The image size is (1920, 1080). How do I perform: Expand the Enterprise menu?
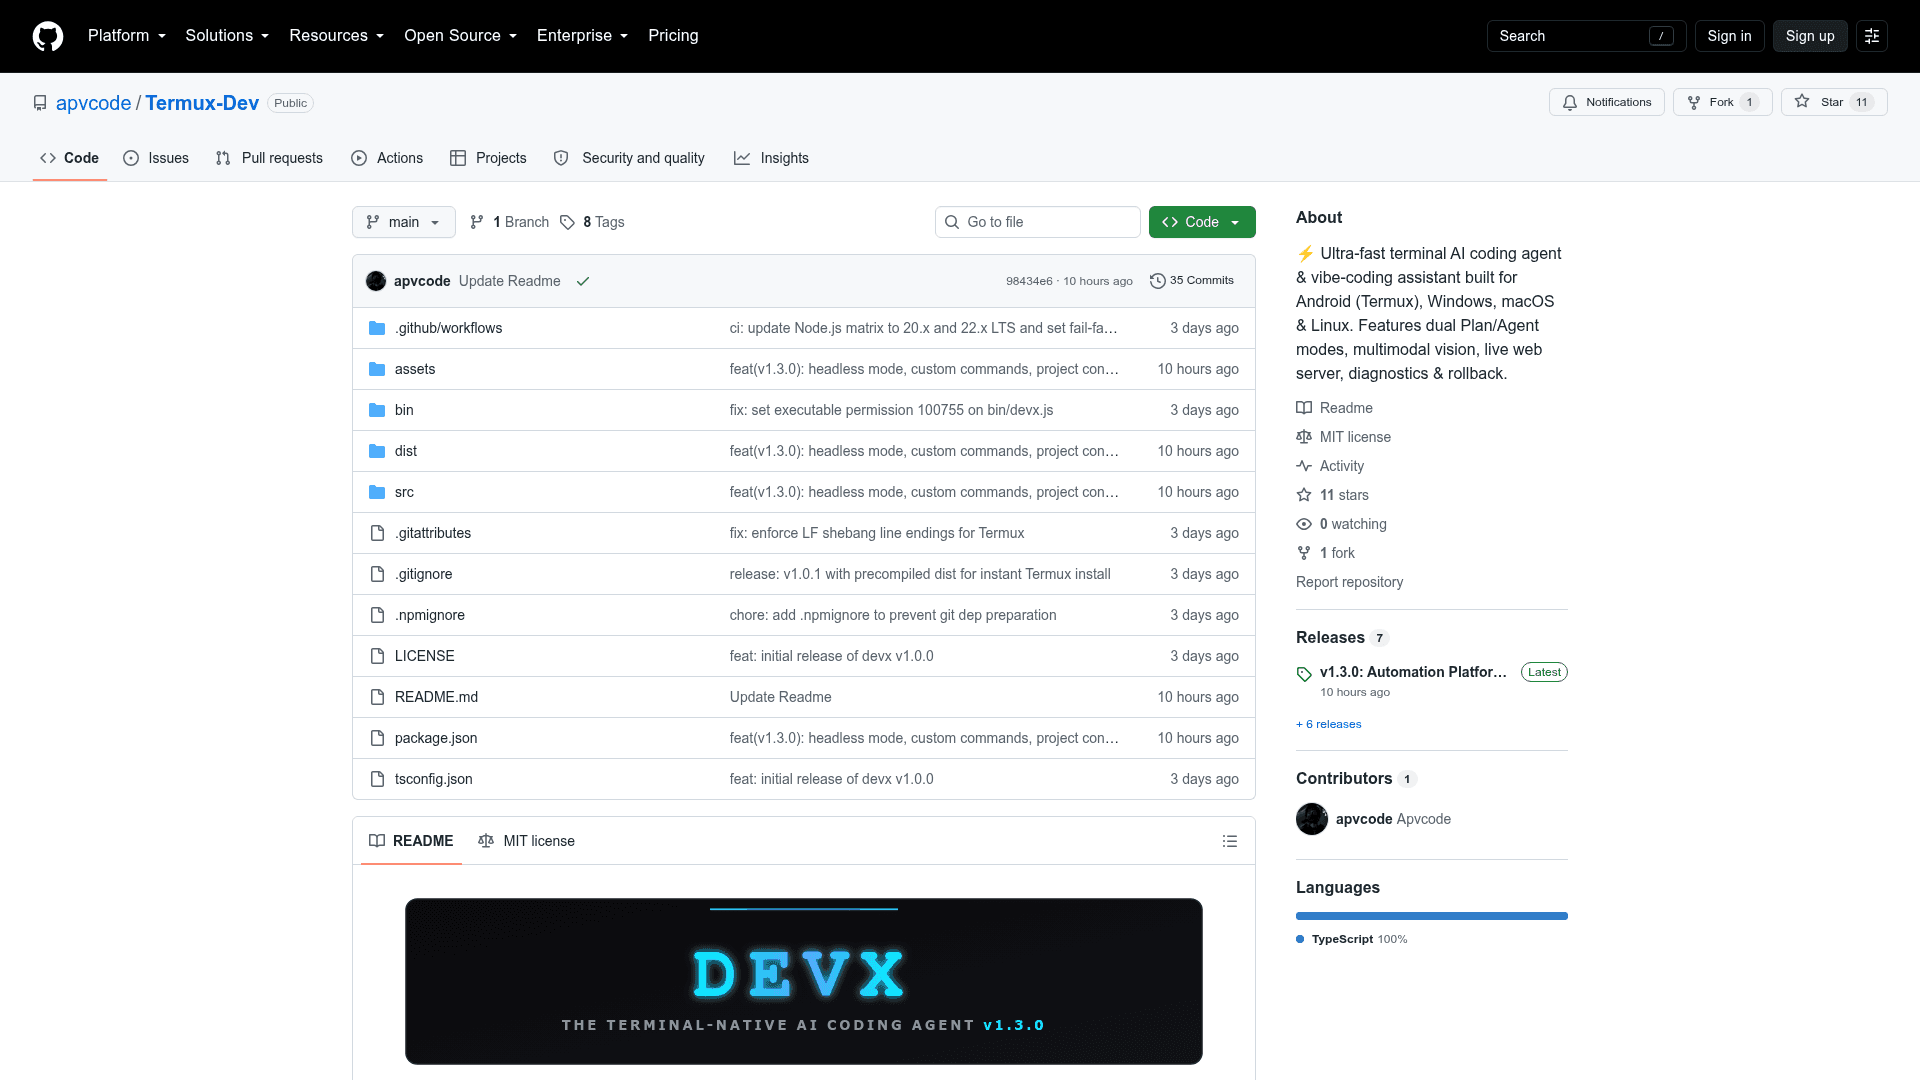tap(583, 36)
